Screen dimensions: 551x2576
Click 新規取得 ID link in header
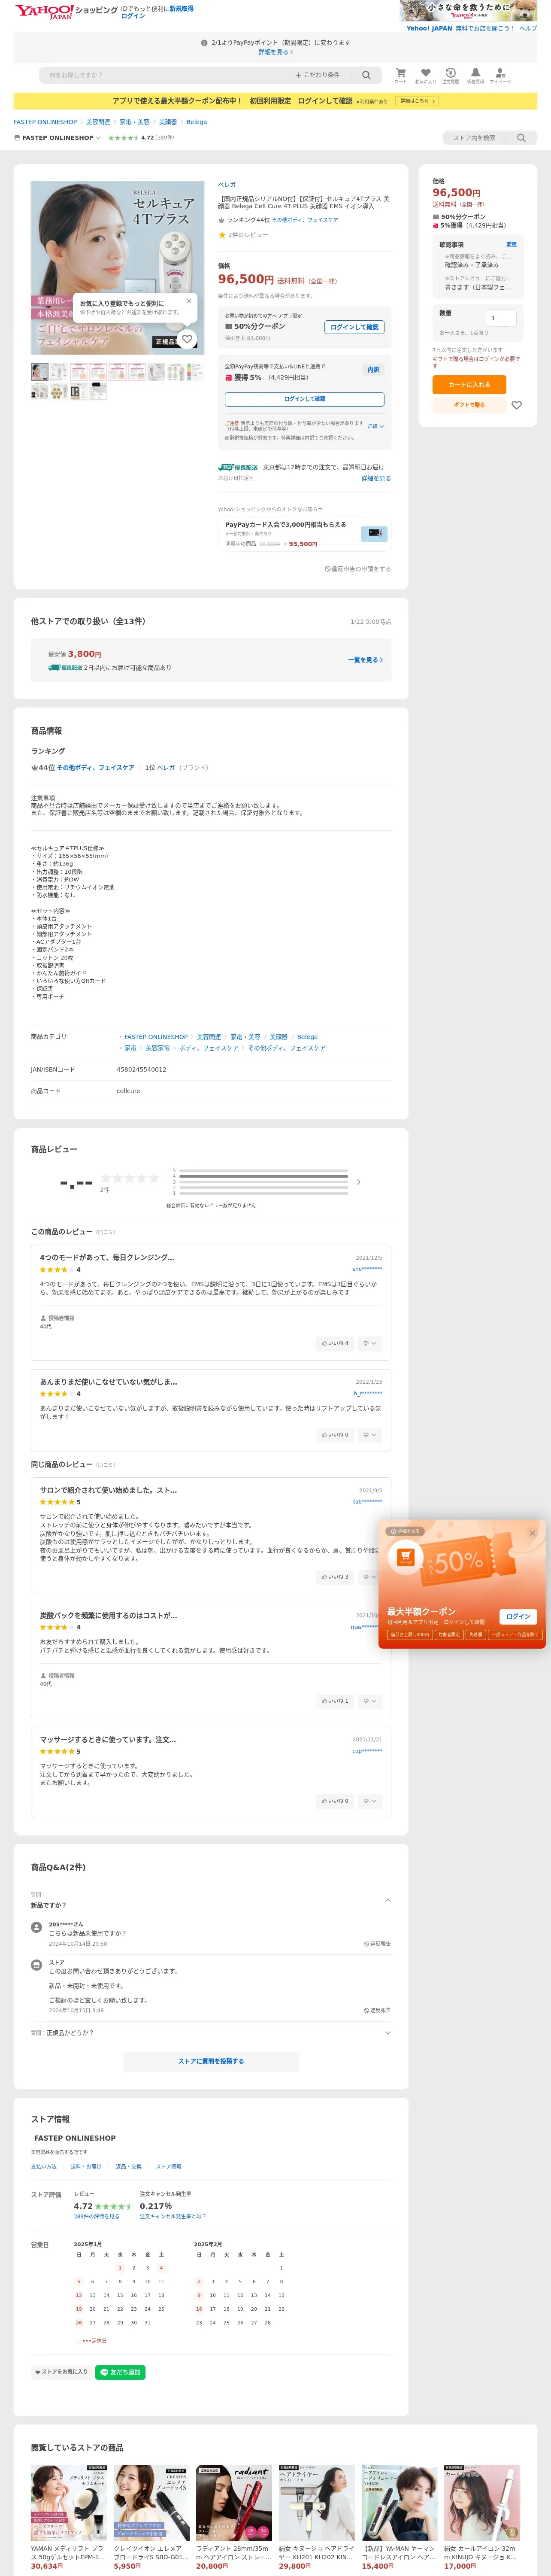(x=182, y=8)
